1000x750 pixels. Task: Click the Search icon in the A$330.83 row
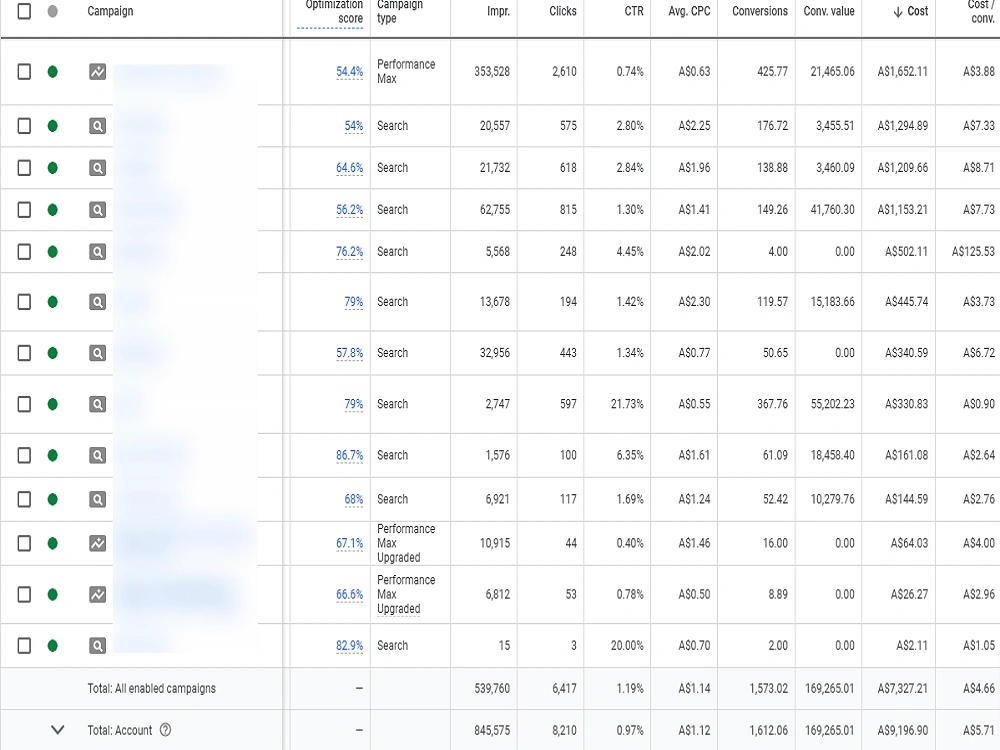98,404
